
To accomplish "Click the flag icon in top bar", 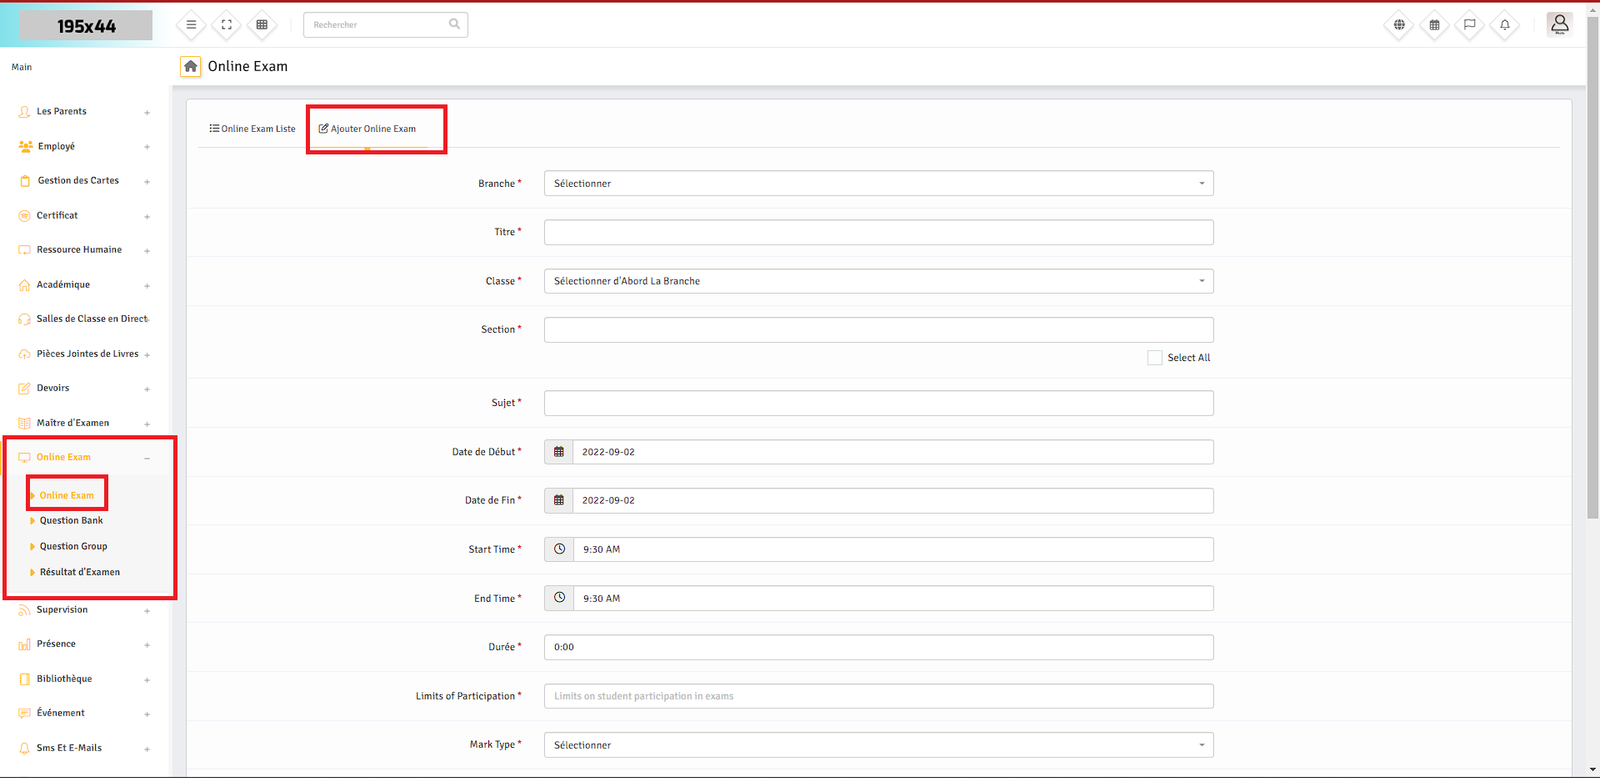I will [x=1469, y=25].
